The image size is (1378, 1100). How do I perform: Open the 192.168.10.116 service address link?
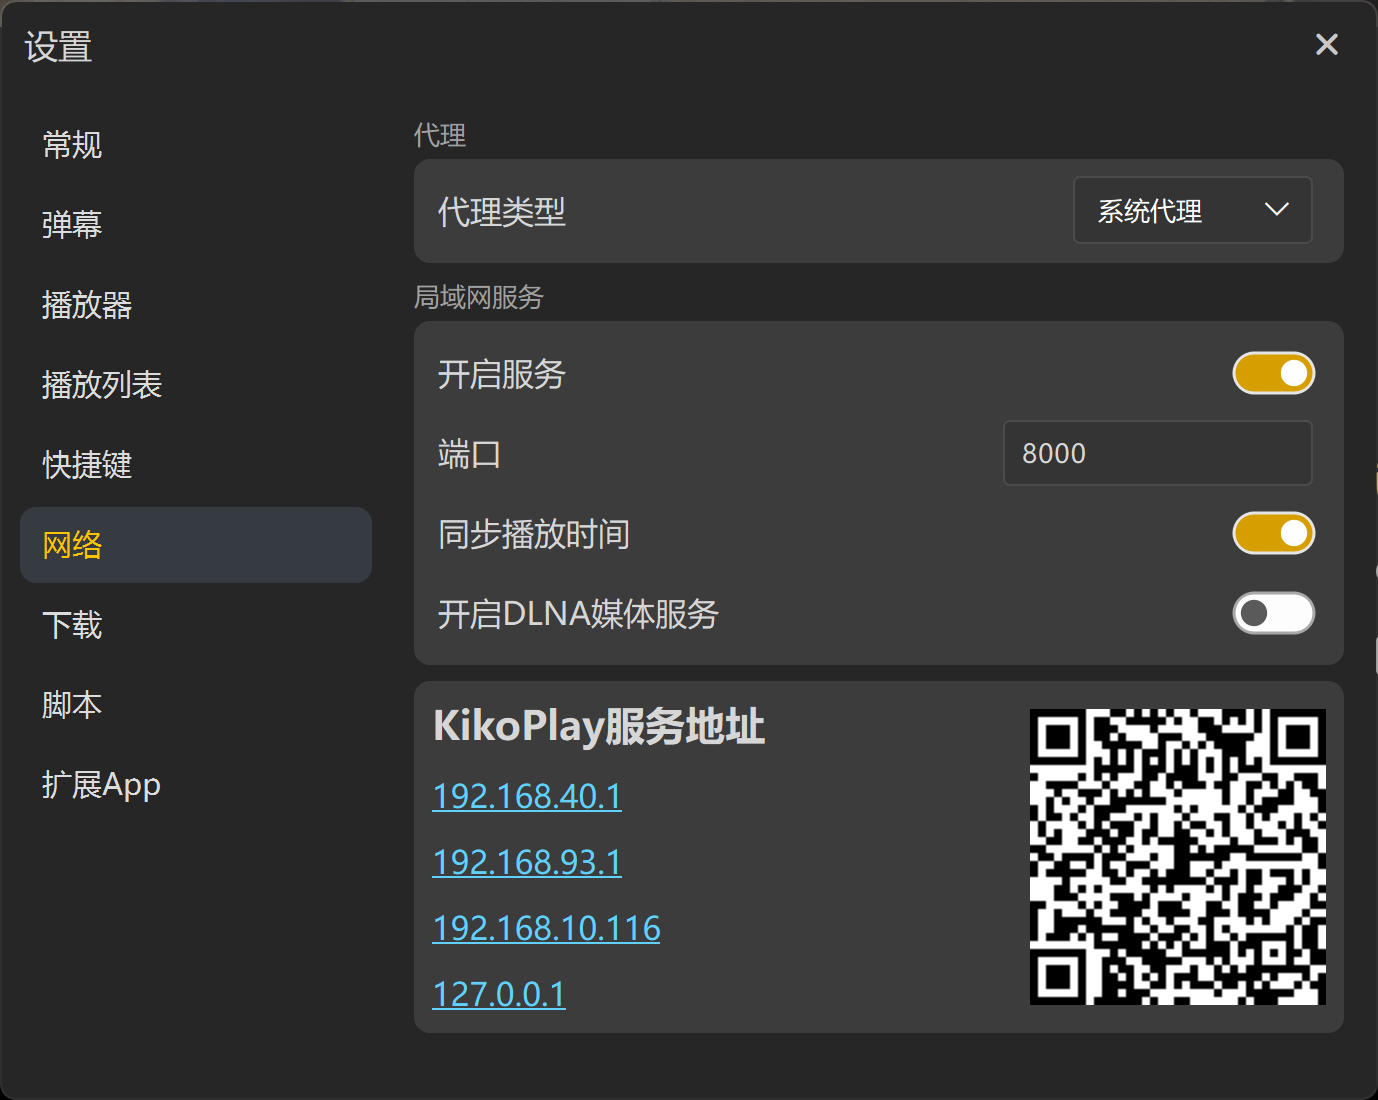coord(546,929)
